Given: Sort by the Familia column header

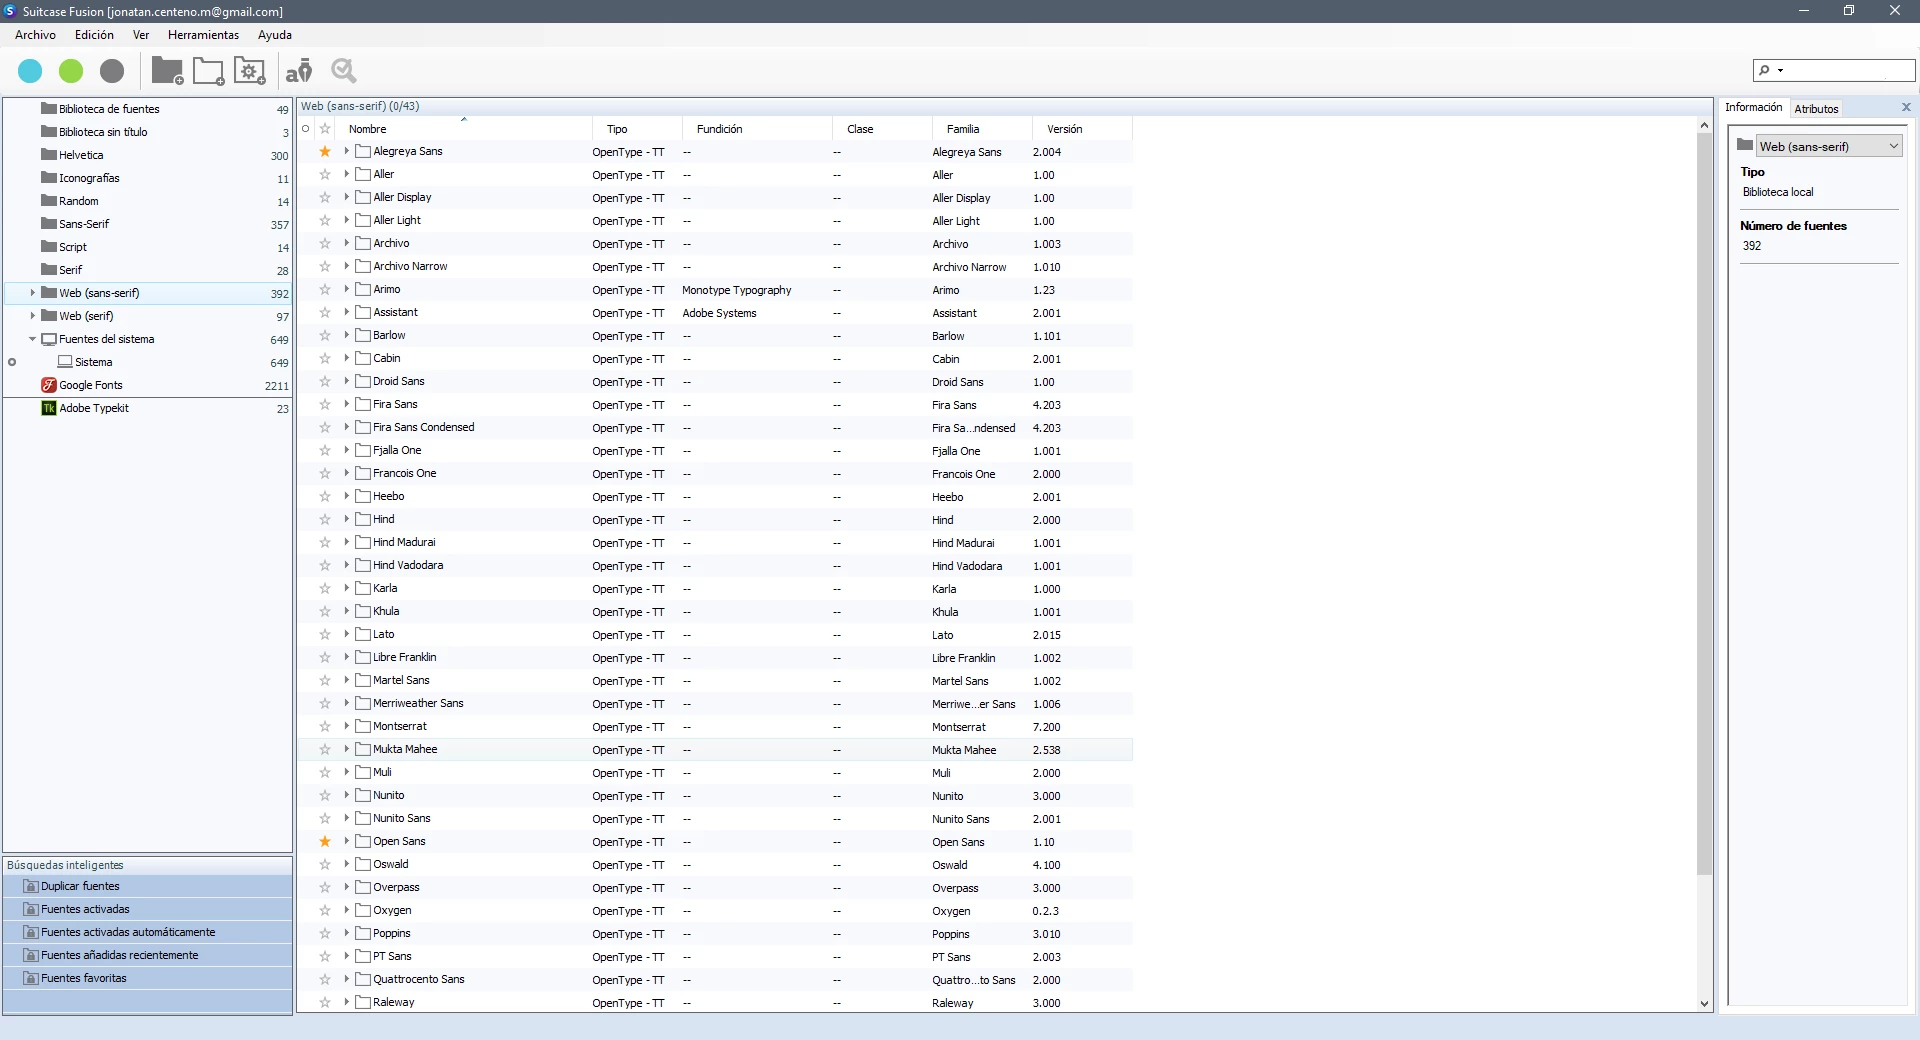Looking at the screenshot, I should [982, 129].
